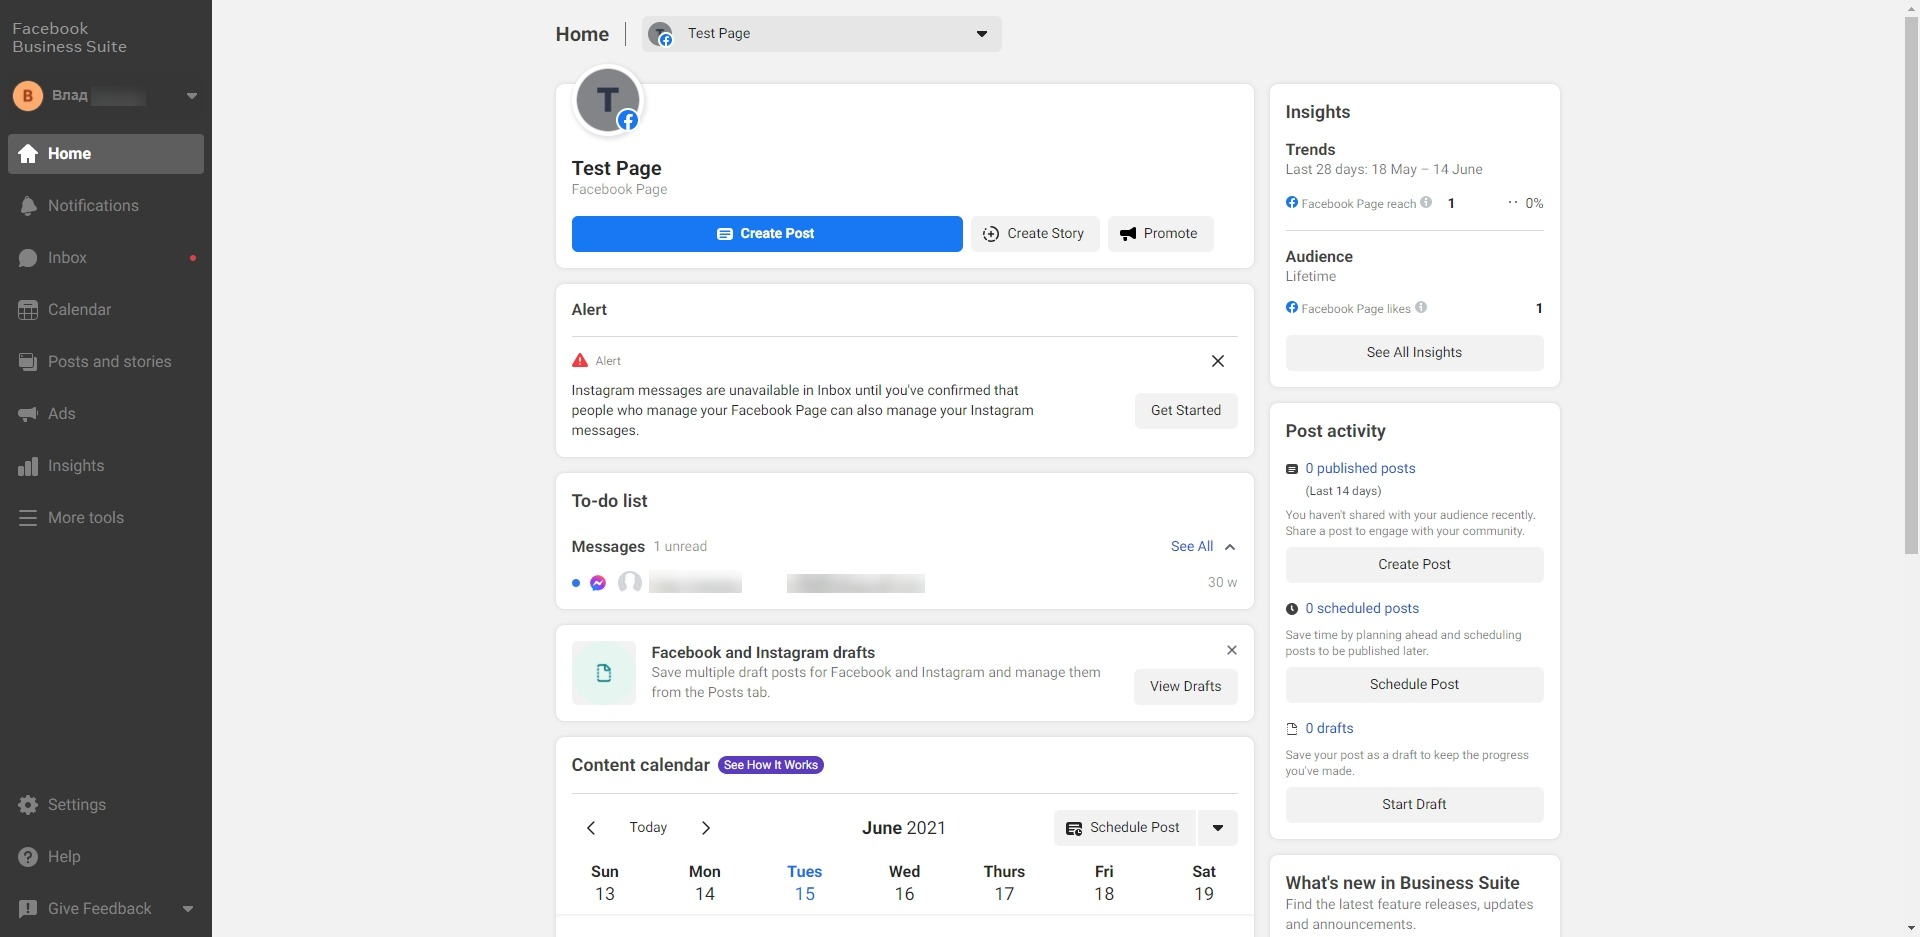Close the Facebook and Instagram drafts card
1920x937 pixels.
(x=1232, y=650)
